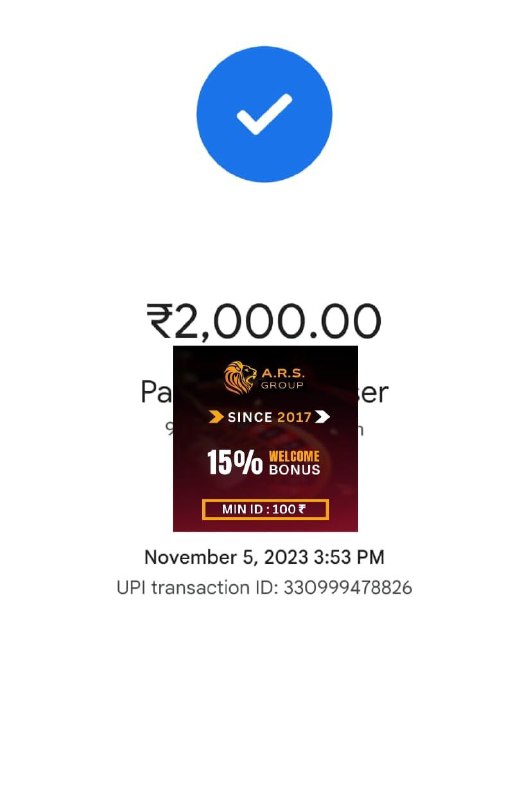Tap the large 15% text
The height and width of the screenshot is (800, 529).
tap(235, 462)
